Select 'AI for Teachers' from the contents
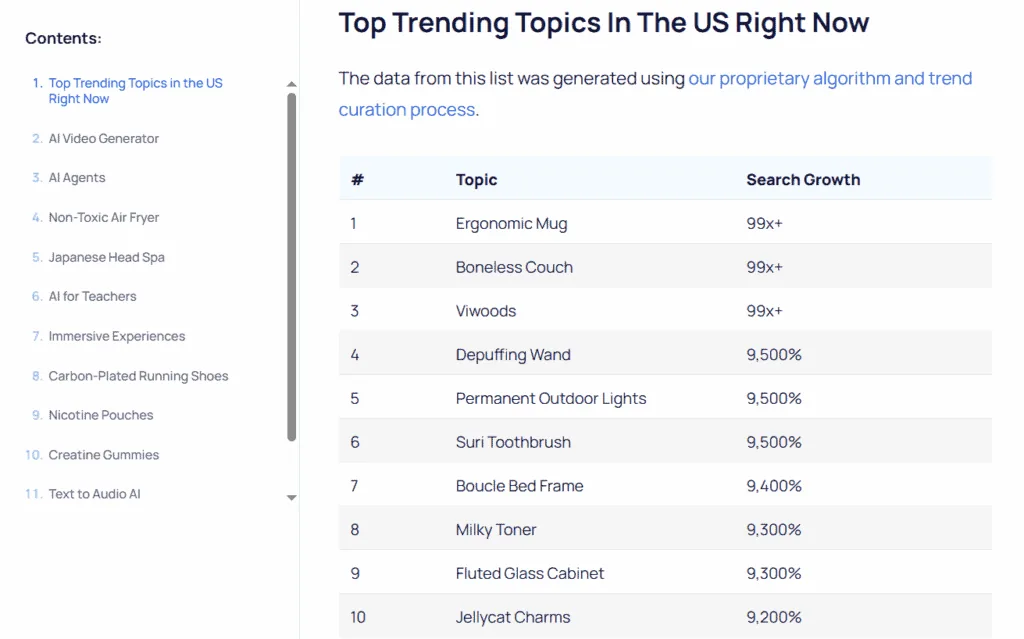This screenshot has width=1024, height=639. (92, 296)
